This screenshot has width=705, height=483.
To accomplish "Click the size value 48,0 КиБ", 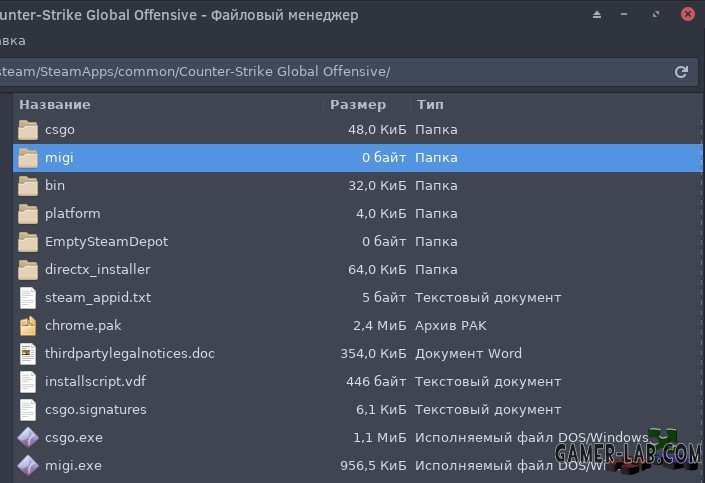I will click(x=377, y=130).
